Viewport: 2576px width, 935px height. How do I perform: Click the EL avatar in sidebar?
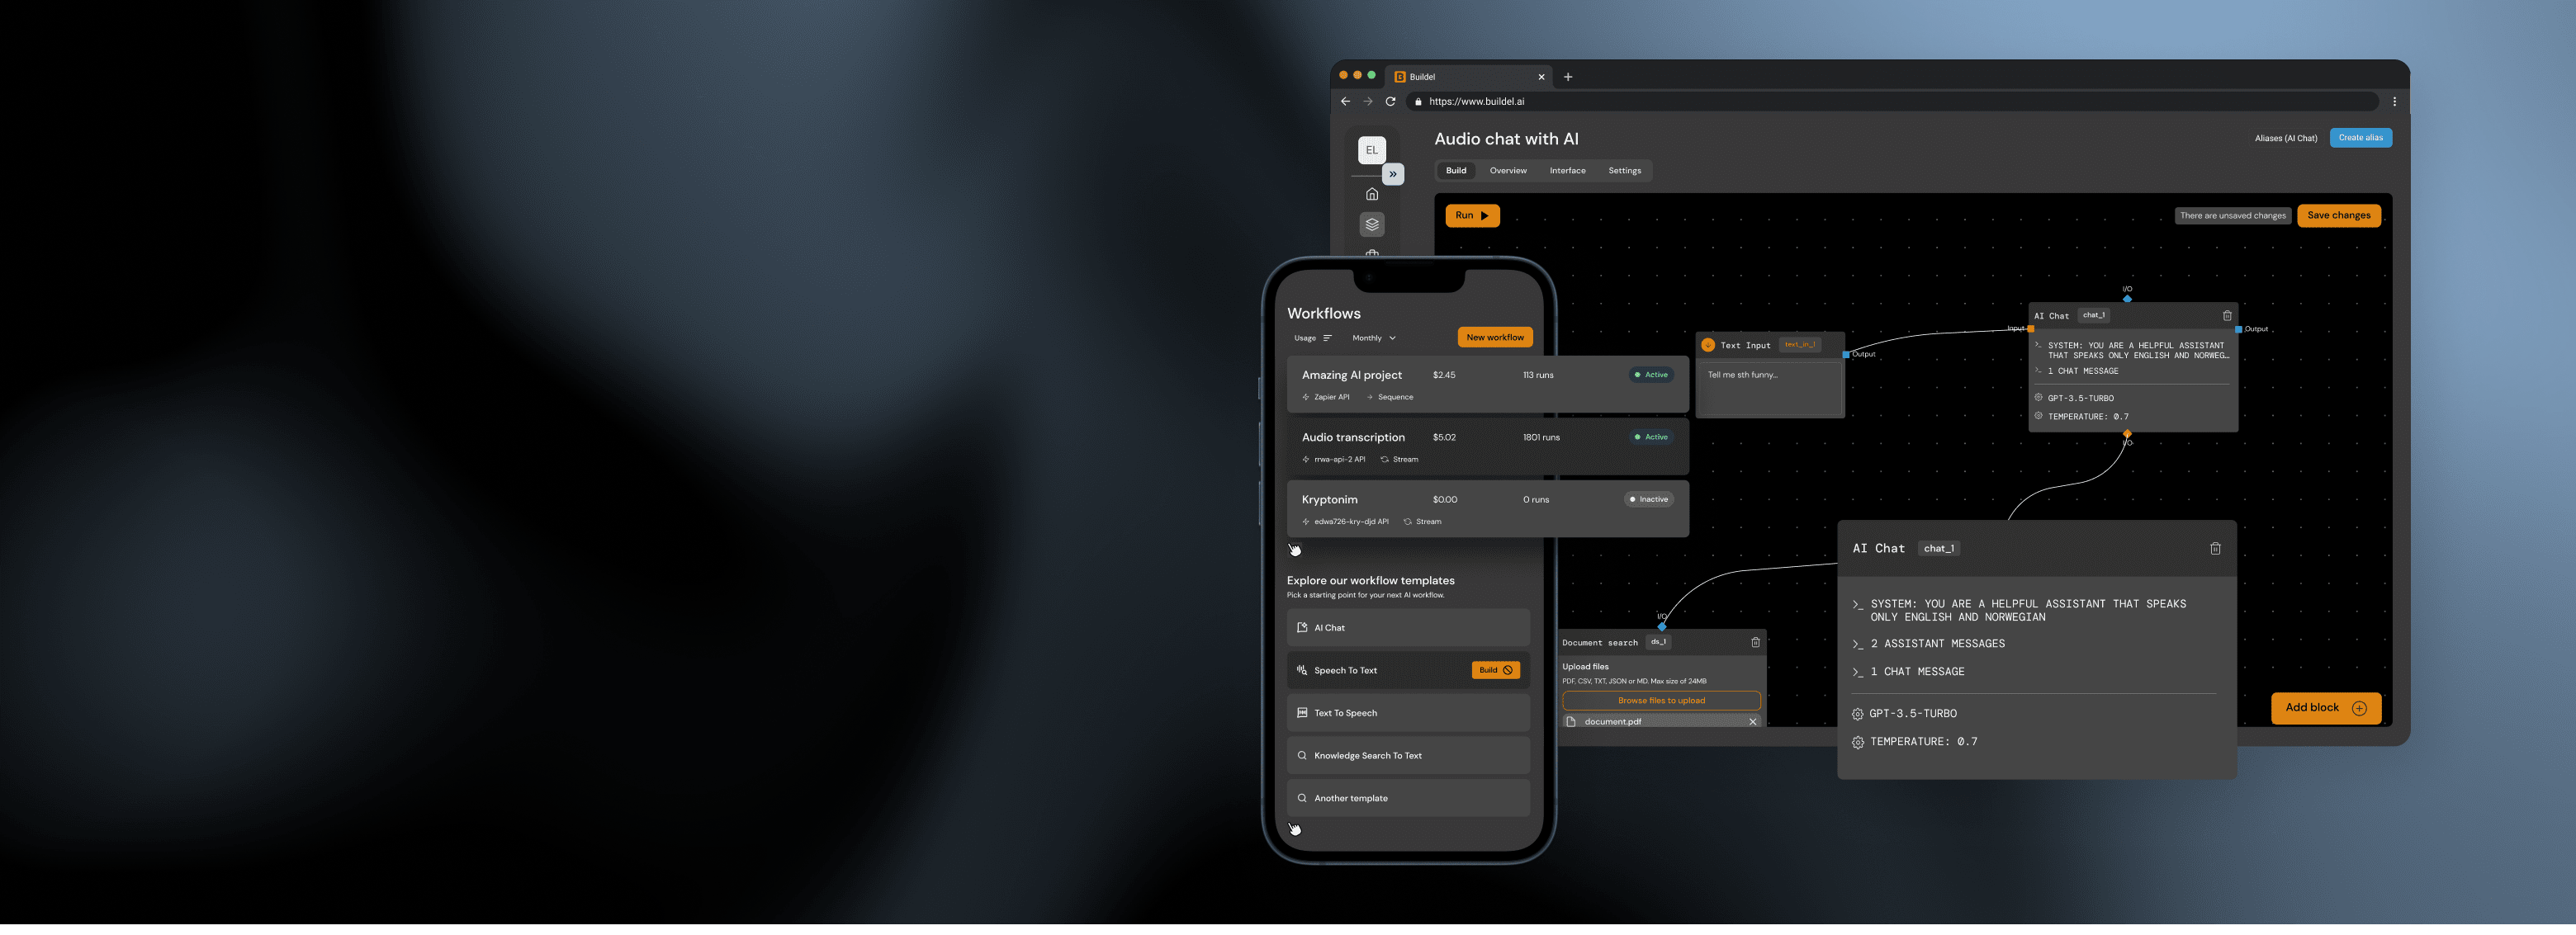pyautogui.click(x=1372, y=150)
